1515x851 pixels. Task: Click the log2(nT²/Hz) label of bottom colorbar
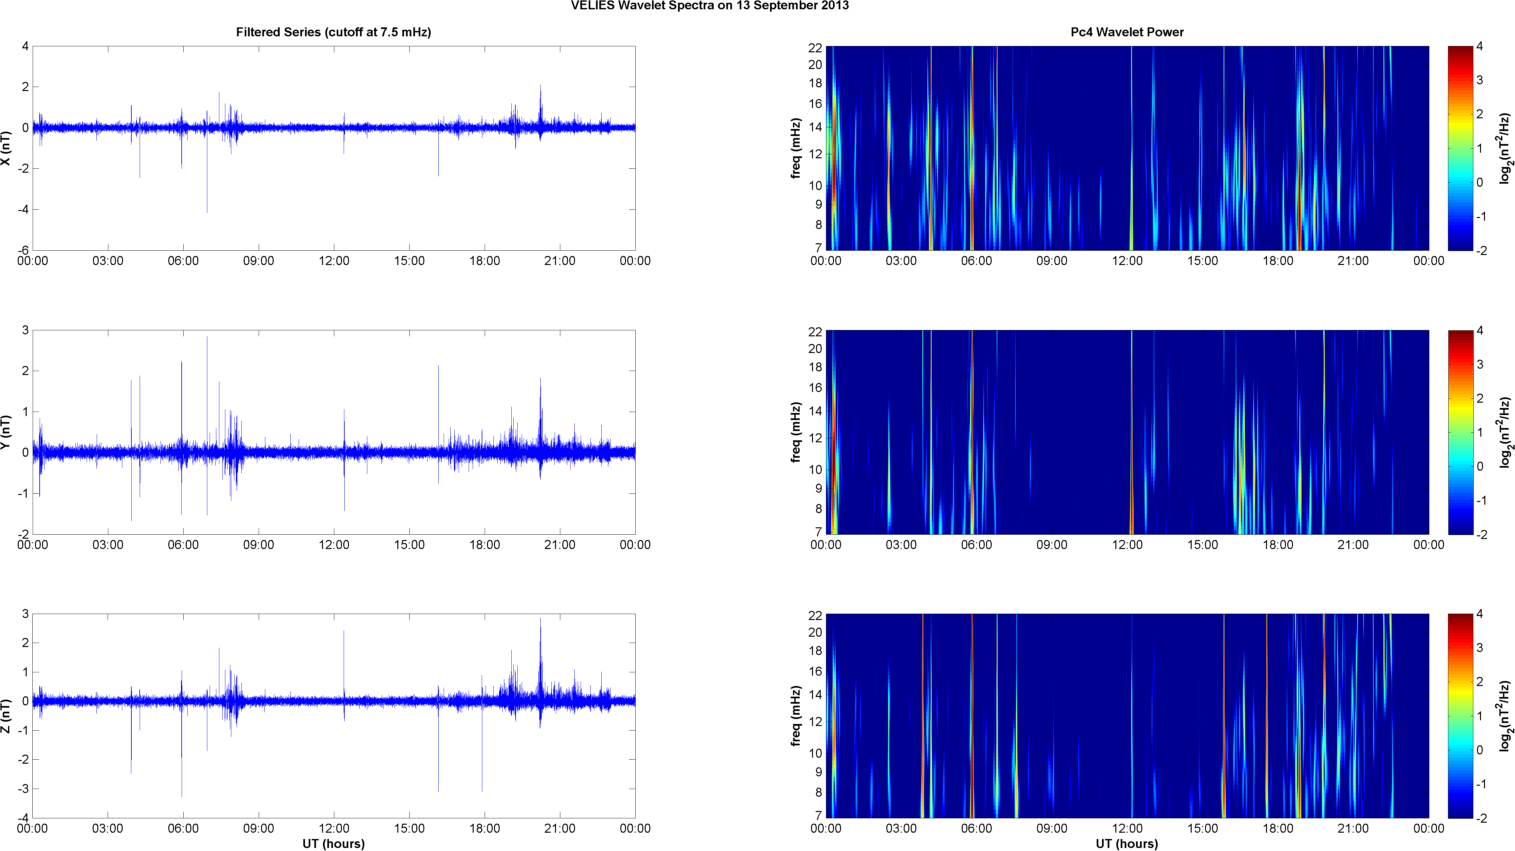1506,716
